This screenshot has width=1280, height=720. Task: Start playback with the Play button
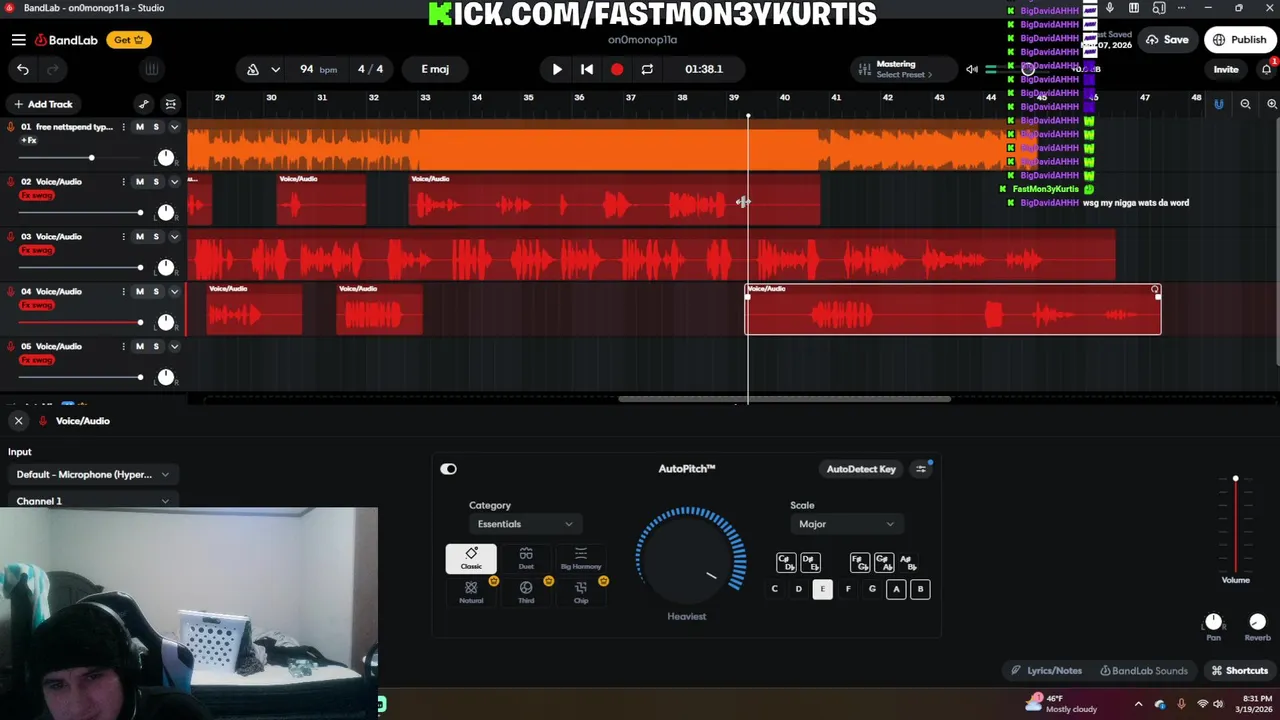[x=557, y=69]
